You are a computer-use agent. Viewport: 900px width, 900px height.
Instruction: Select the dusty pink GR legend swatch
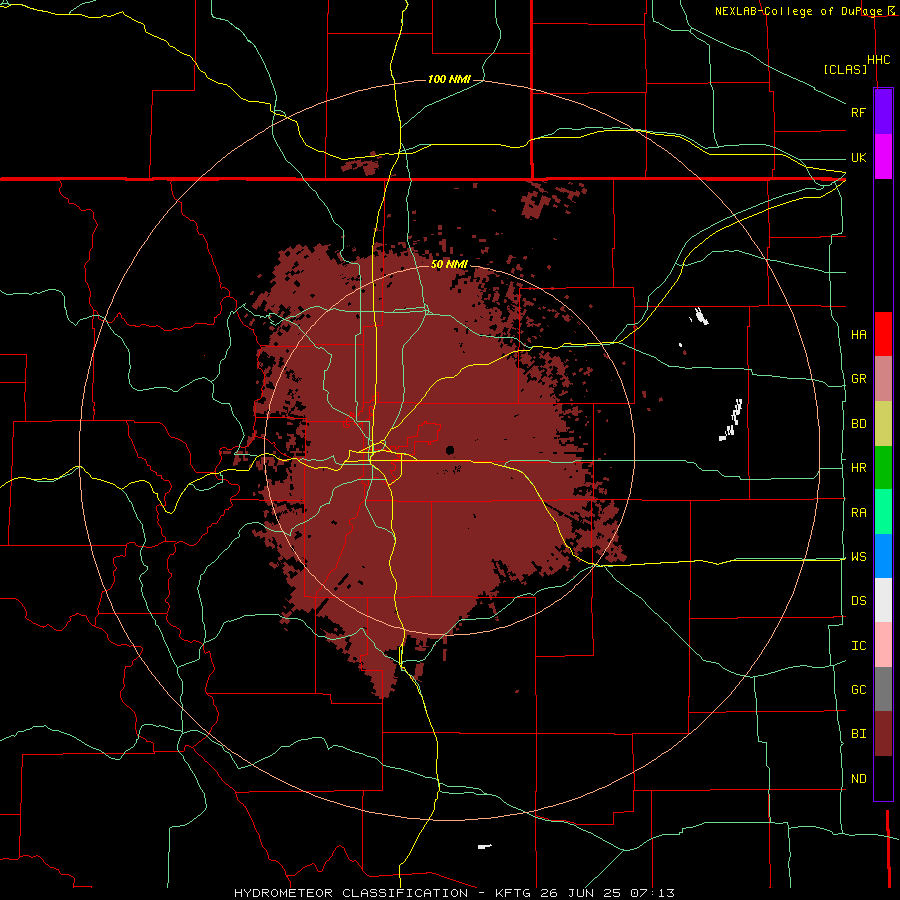883,379
